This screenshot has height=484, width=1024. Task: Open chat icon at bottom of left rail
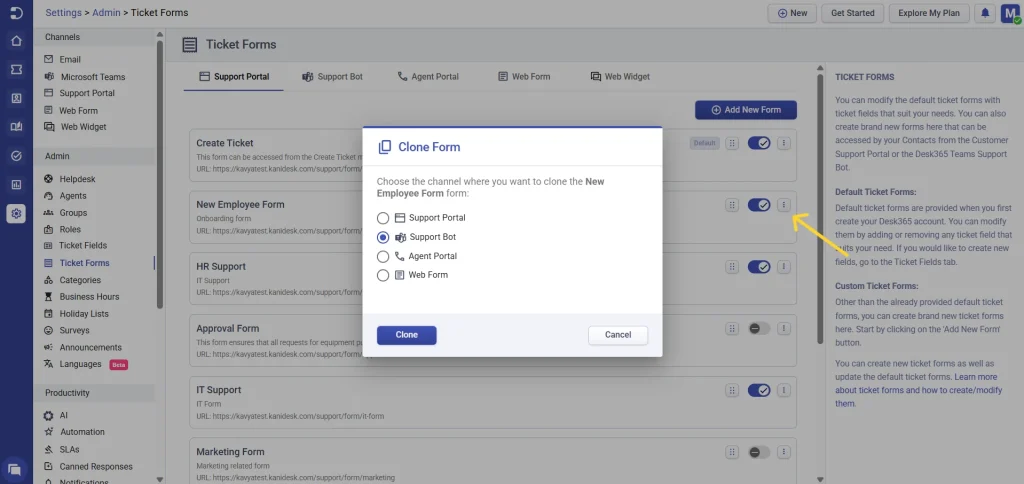(14, 469)
